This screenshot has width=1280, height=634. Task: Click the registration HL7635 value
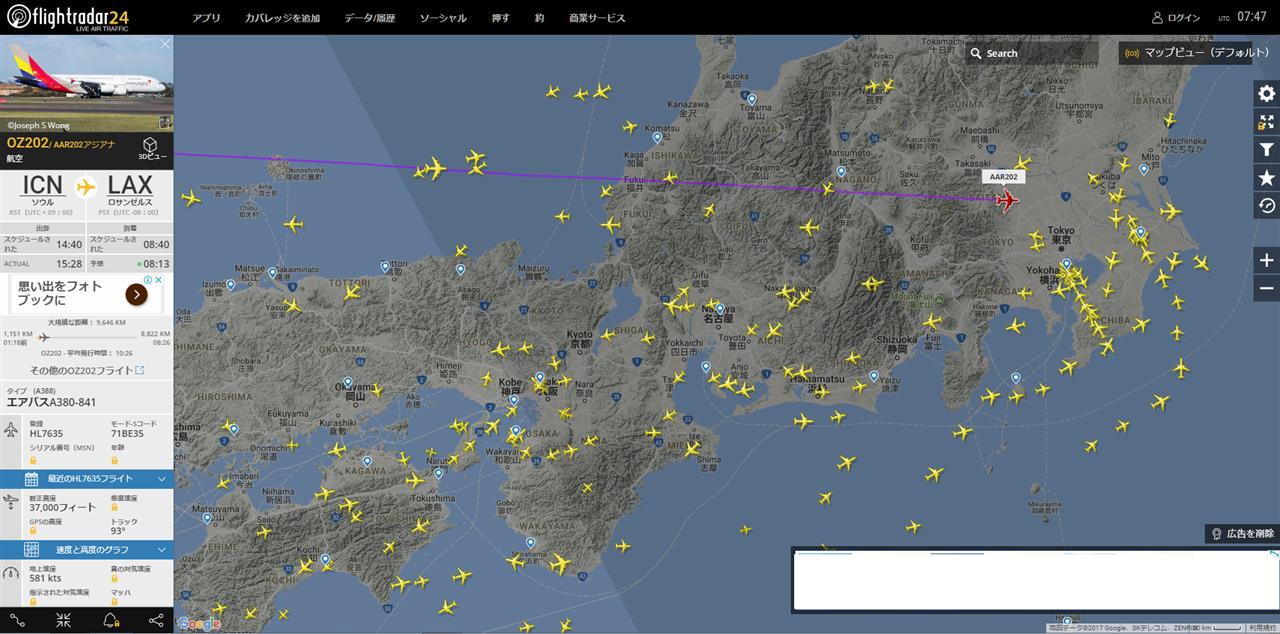point(46,434)
